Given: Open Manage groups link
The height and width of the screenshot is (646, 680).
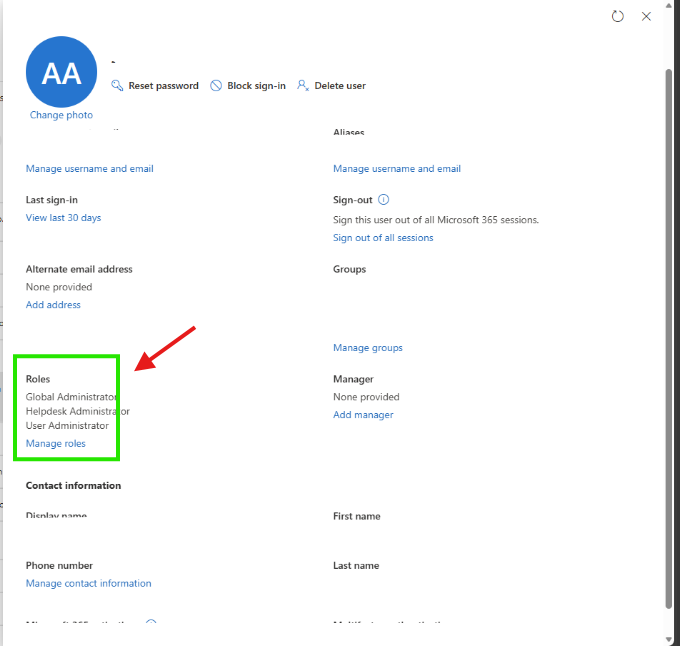Looking at the screenshot, I should [368, 348].
